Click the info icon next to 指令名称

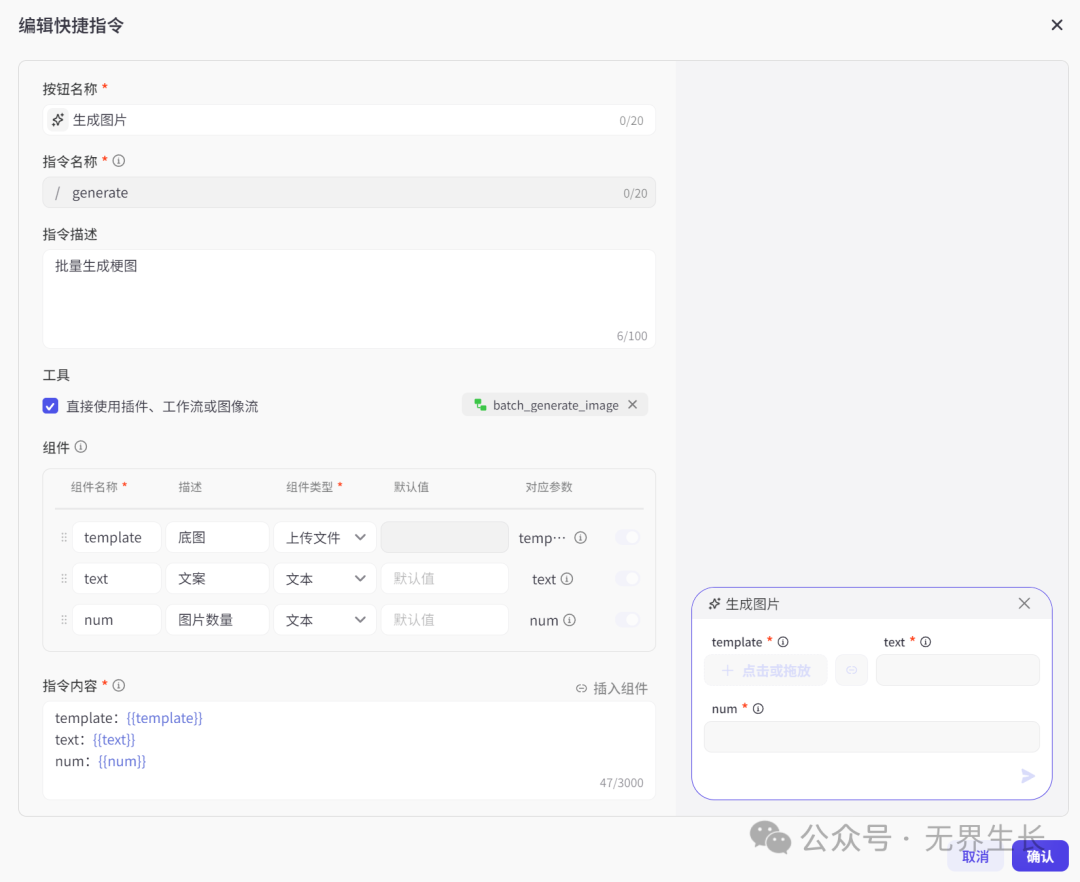click(x=119, y=161)
